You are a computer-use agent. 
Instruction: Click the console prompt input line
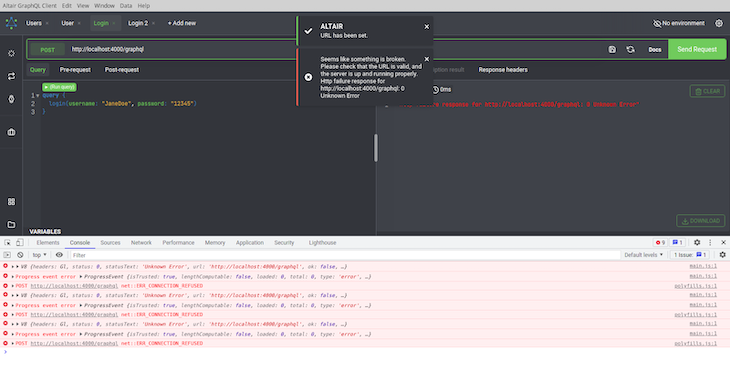tap(365, 352)
